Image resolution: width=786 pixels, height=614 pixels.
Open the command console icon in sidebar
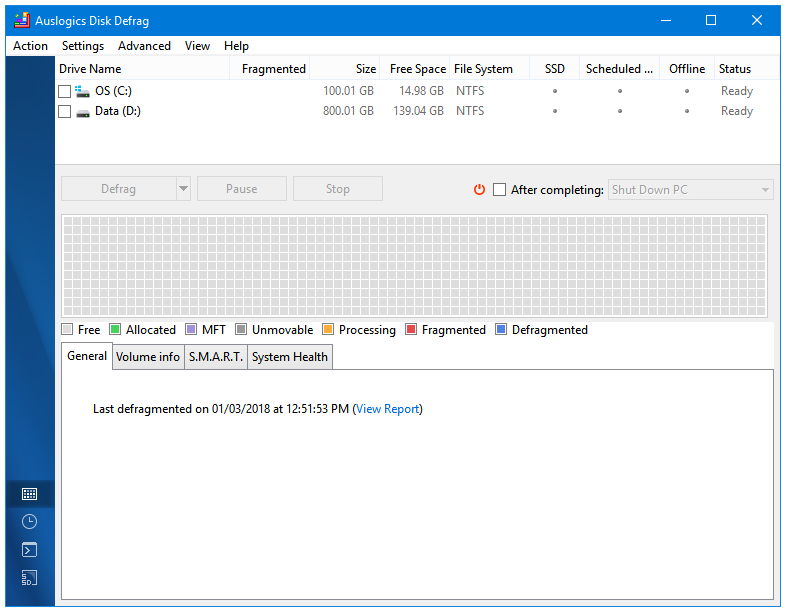[x=30, y=550]
